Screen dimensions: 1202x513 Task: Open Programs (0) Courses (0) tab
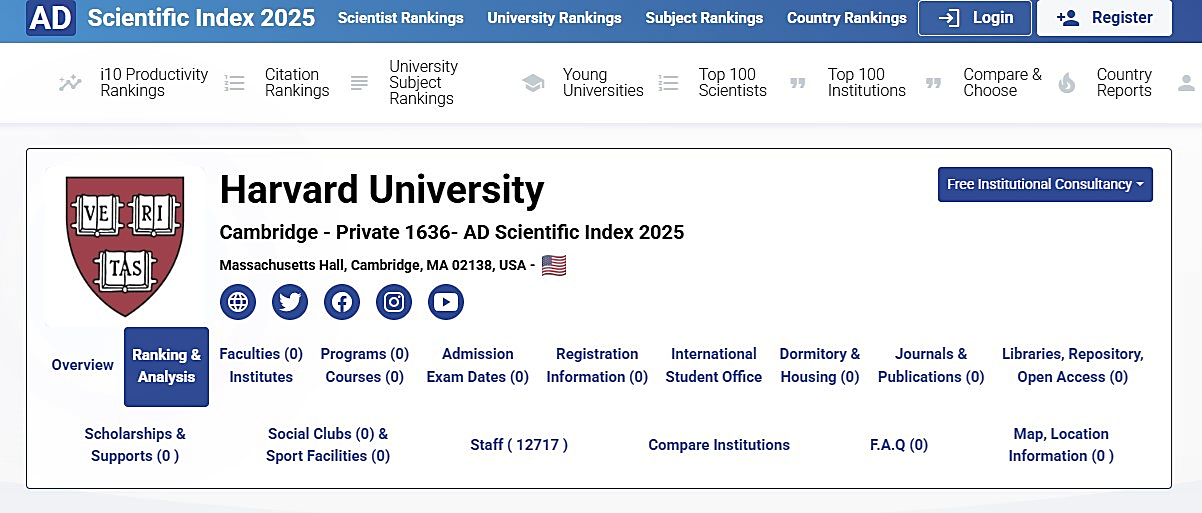pyautogui.click(x=365, y=365)
